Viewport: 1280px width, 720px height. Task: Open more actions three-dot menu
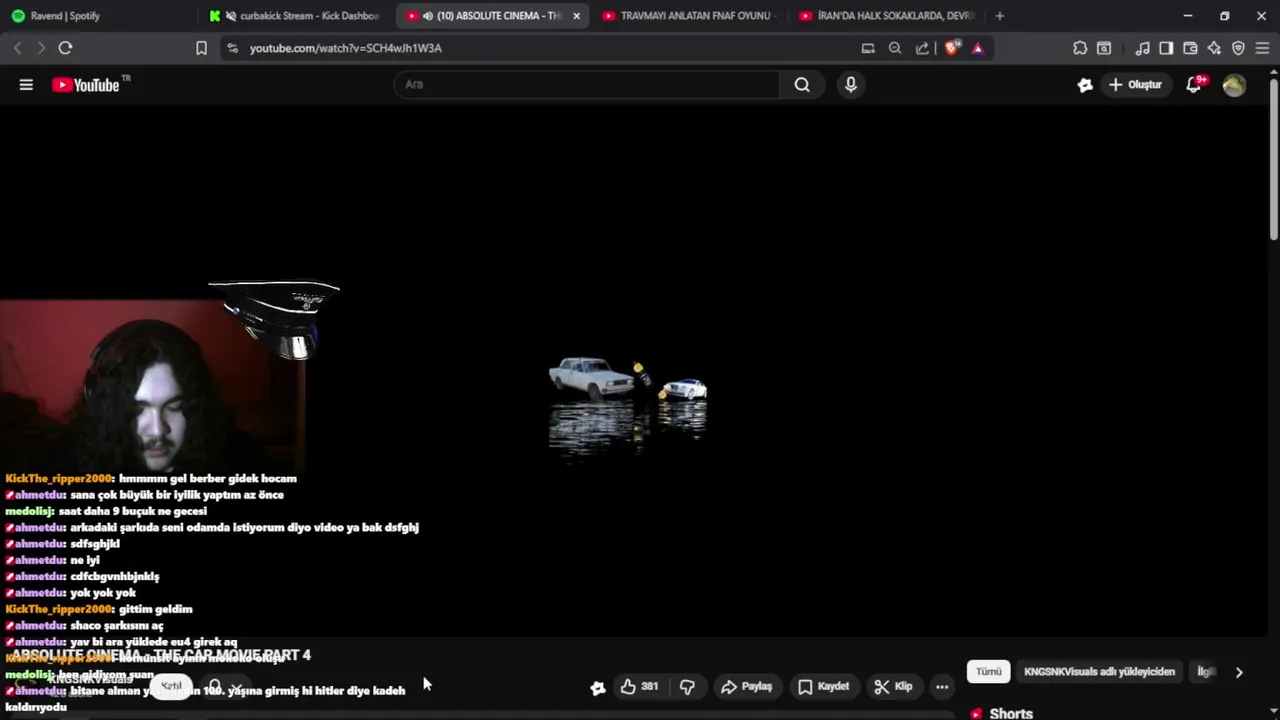pyautogui.click(x=942, y=687)
